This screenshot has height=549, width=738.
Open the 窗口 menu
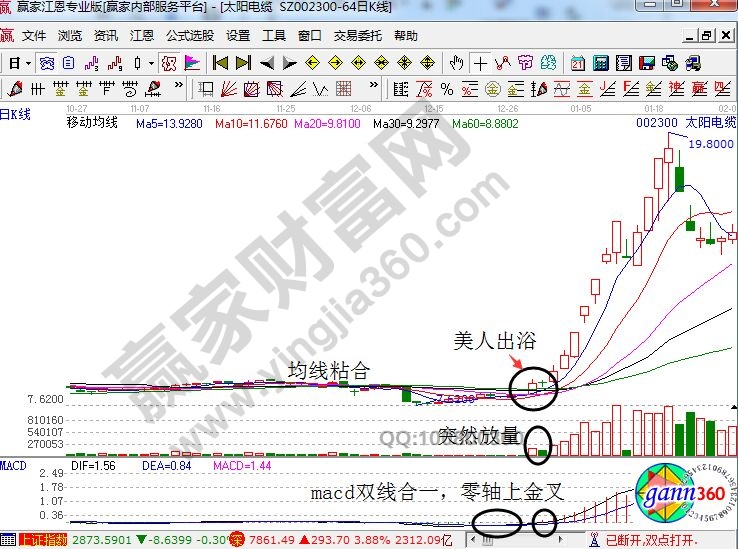[310, 36]
